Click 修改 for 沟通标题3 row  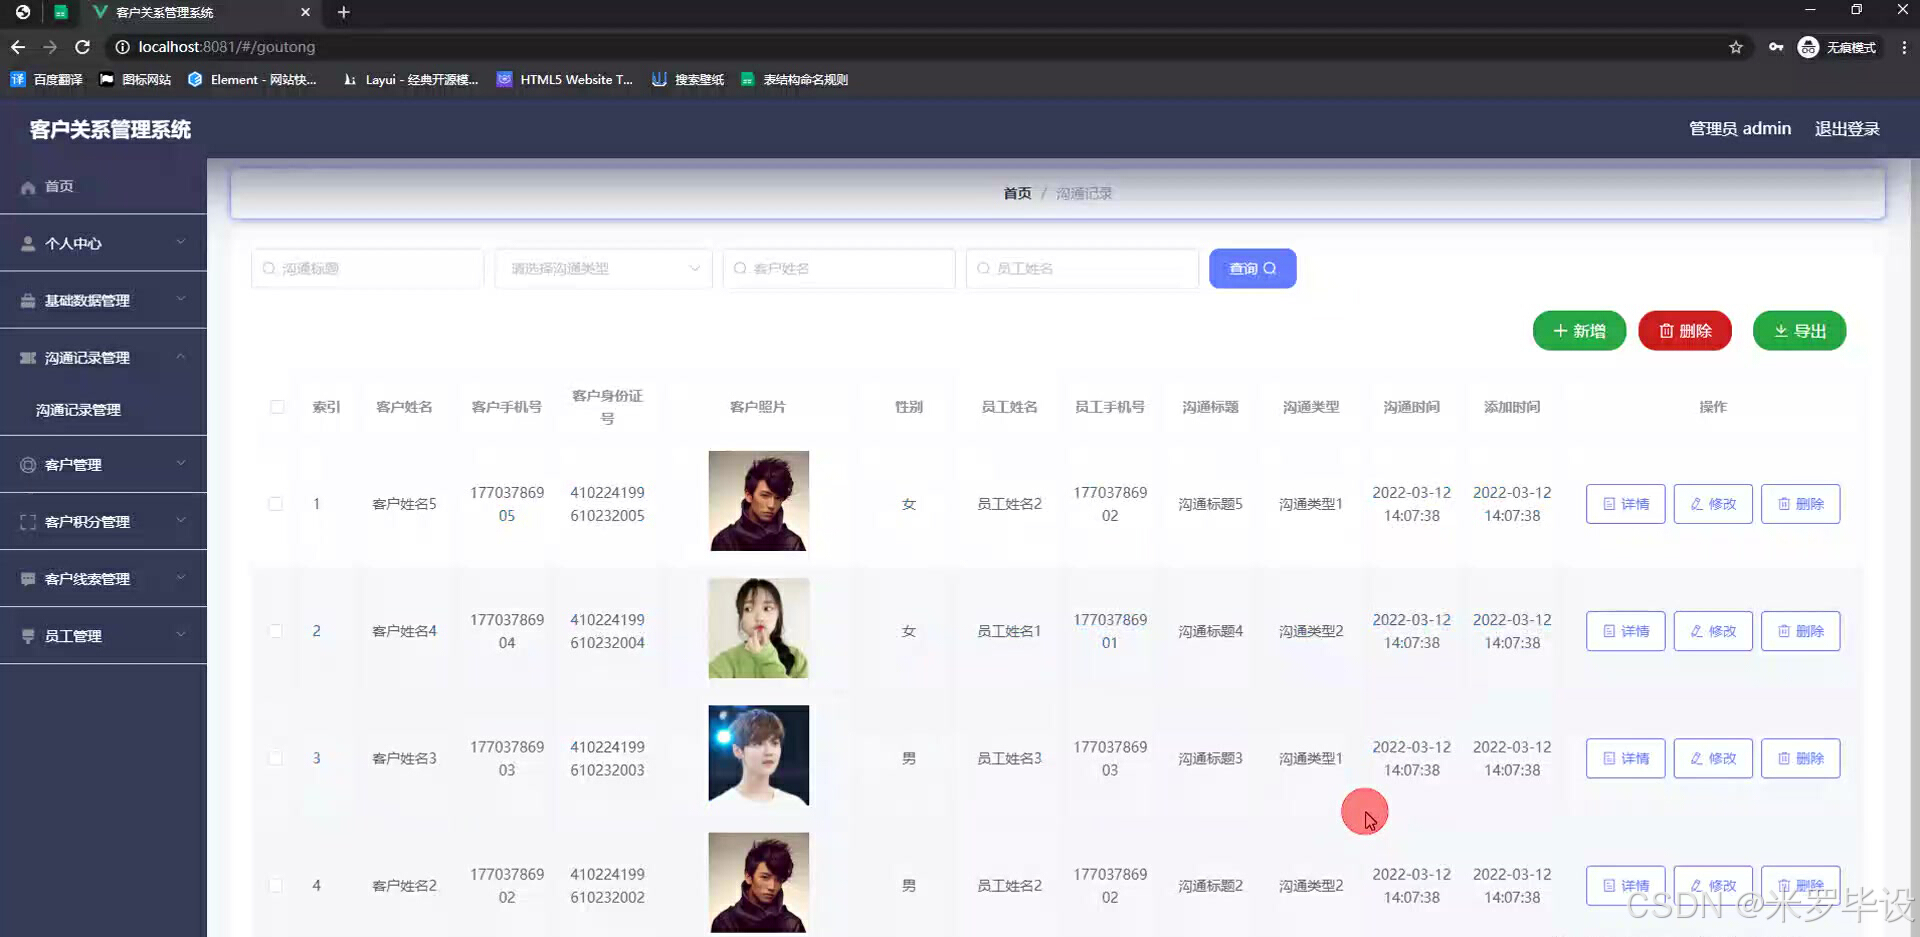(1713, 758)
